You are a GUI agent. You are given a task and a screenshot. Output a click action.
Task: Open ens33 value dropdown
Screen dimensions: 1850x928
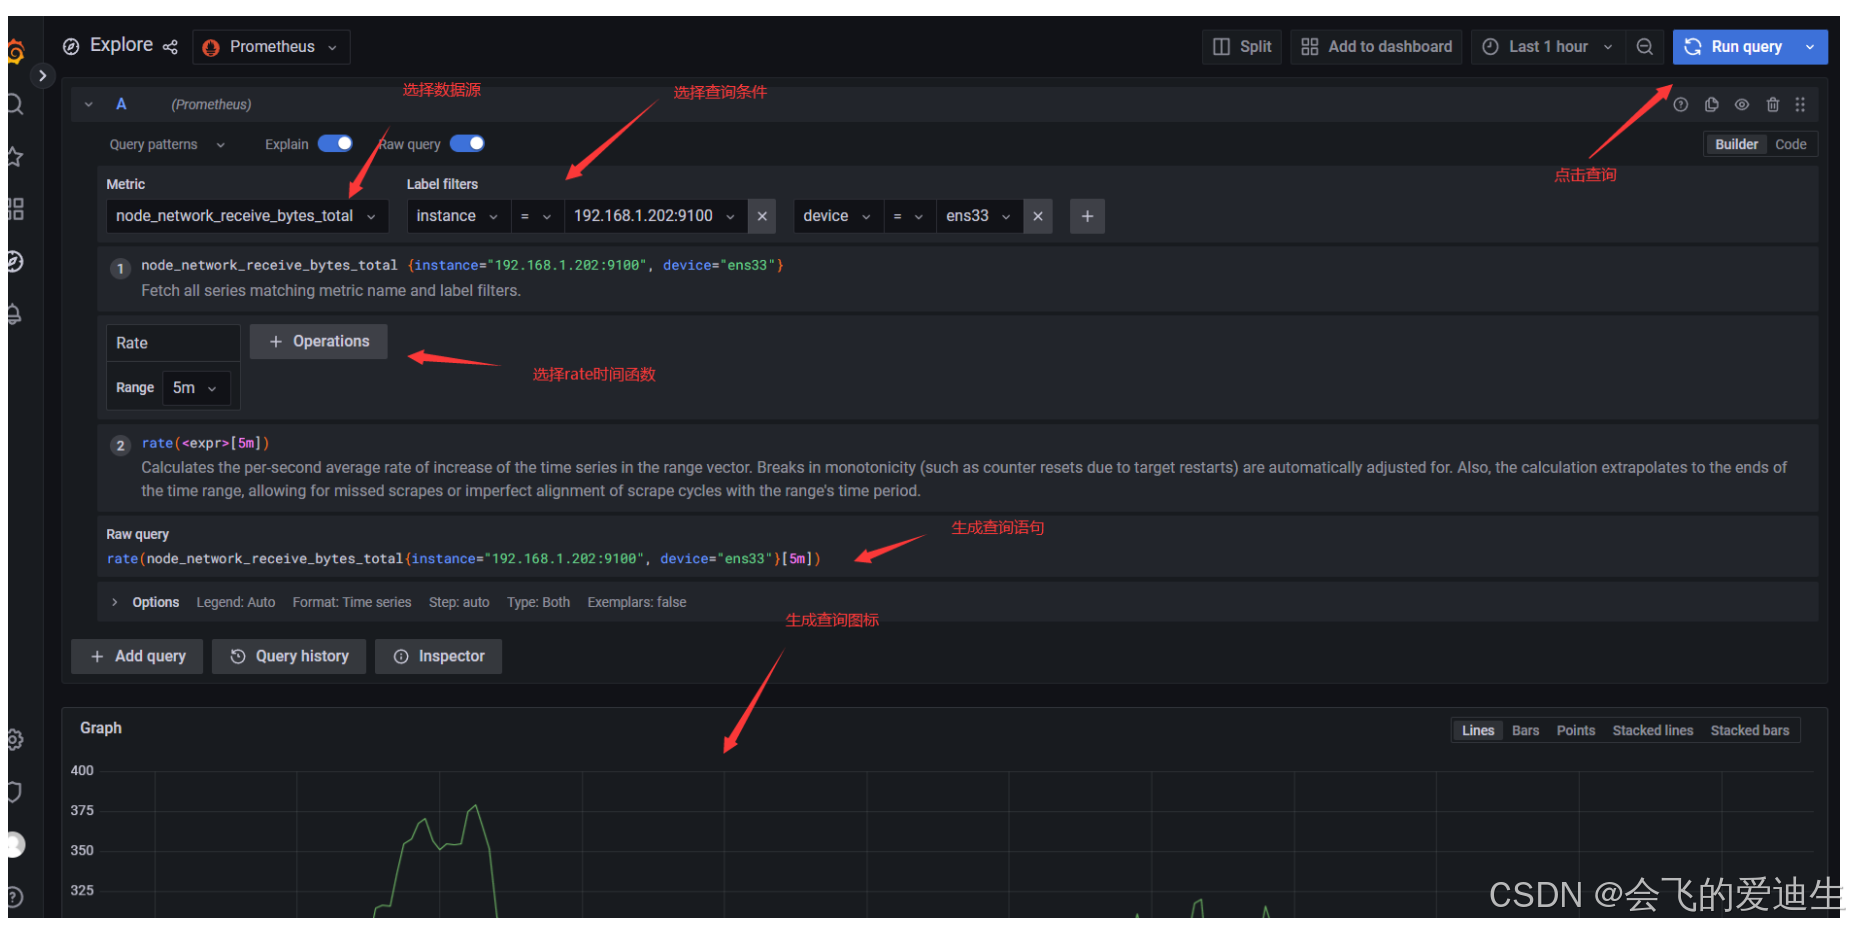(979, 216)
